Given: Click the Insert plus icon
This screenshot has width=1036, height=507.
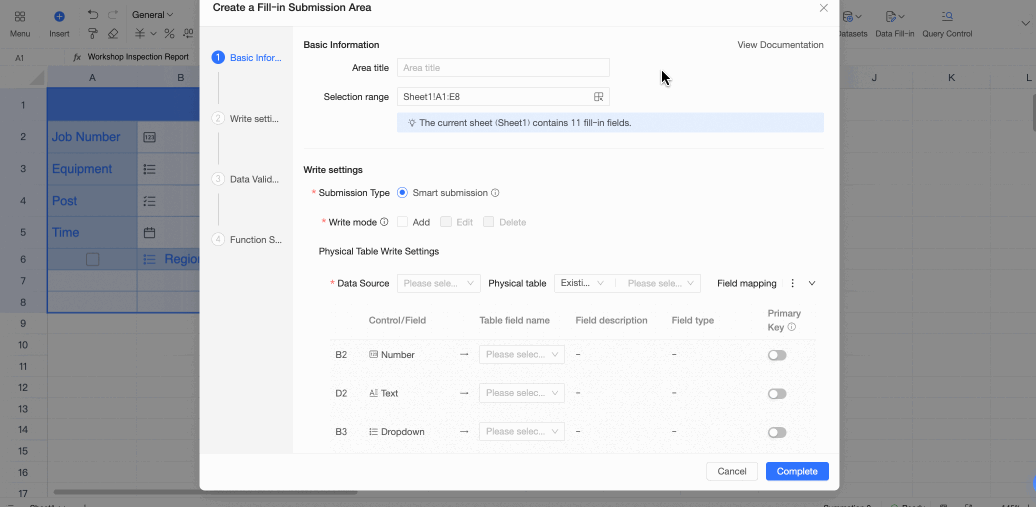Looking at the screenshot, I should [x=59, y=17].
